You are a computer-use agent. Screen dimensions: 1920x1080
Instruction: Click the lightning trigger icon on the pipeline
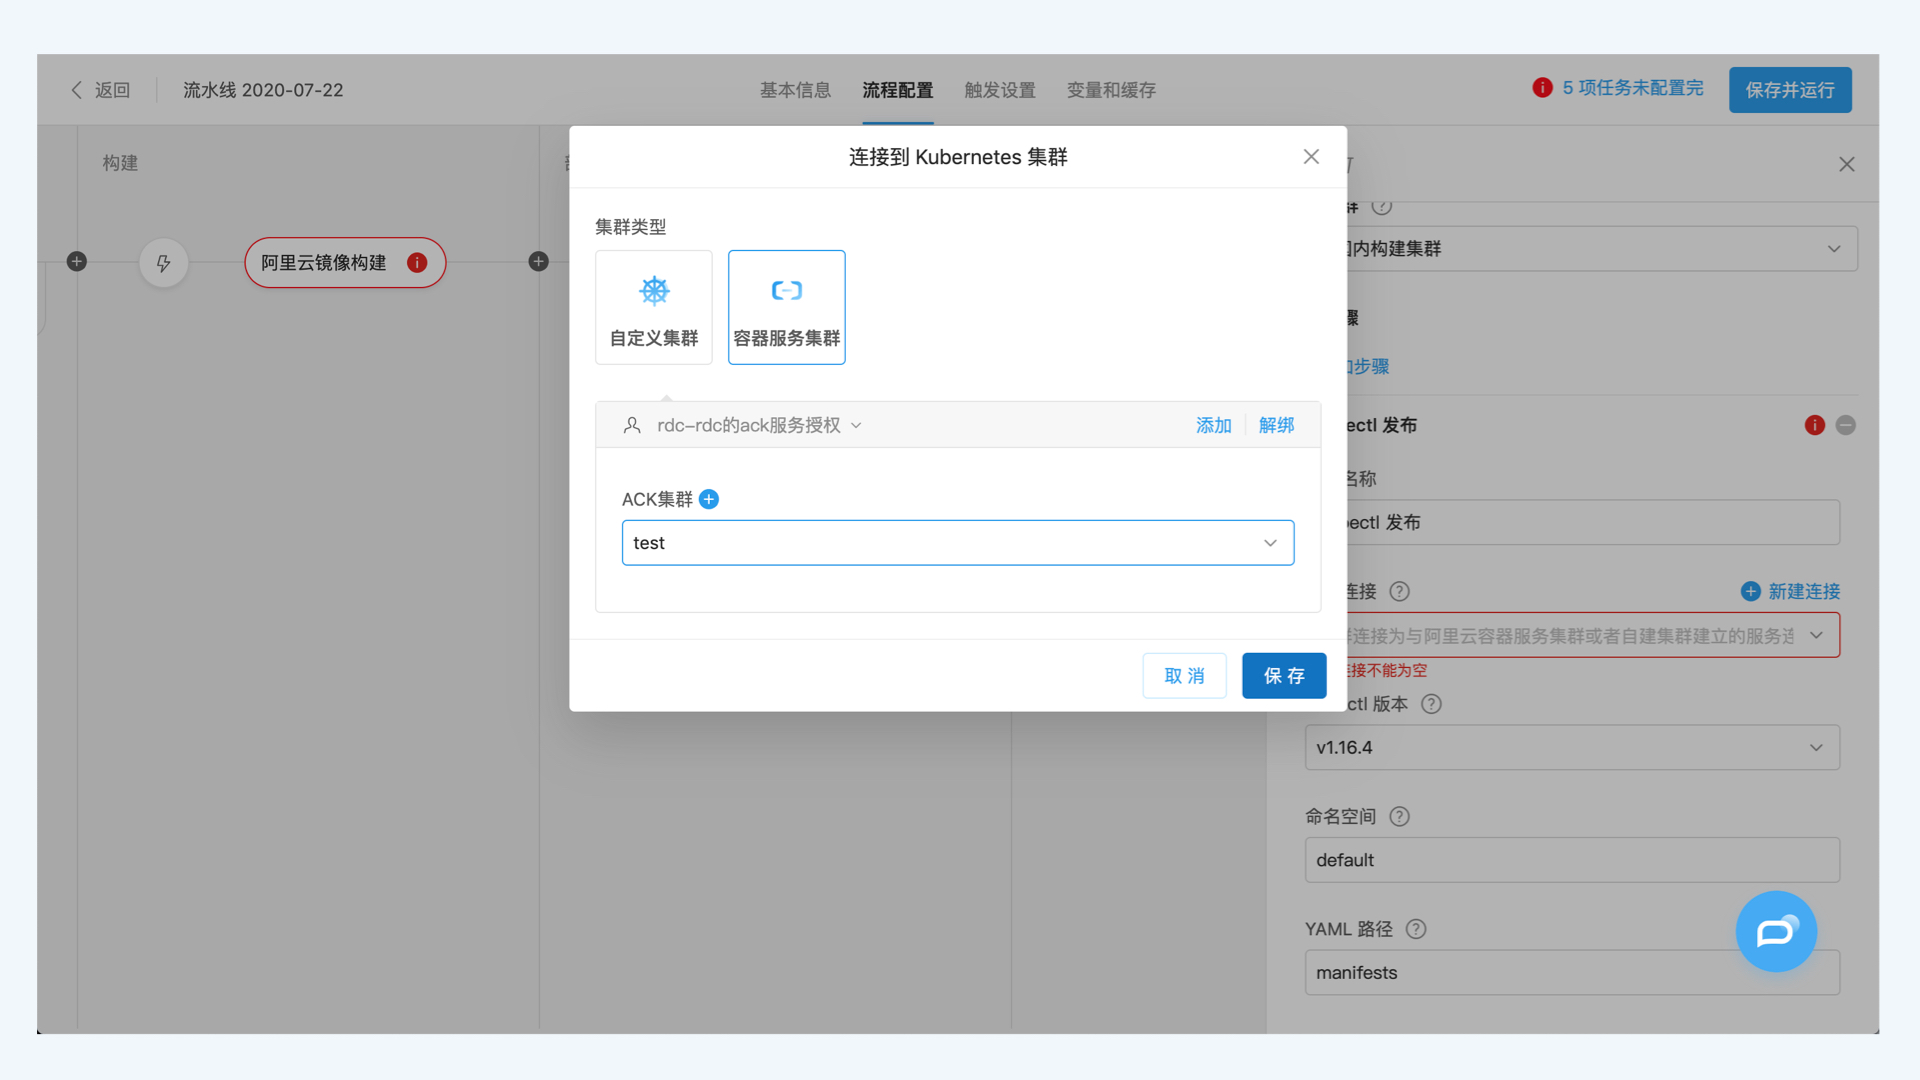point(163,263)
